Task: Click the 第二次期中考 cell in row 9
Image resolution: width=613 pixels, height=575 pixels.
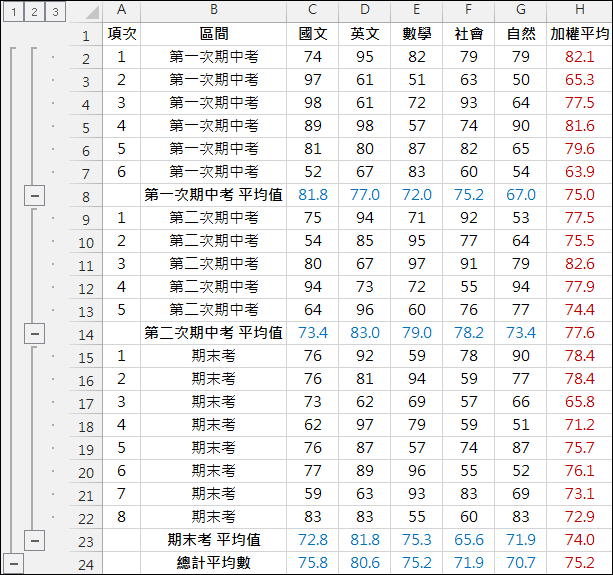Action: point(213,218)
